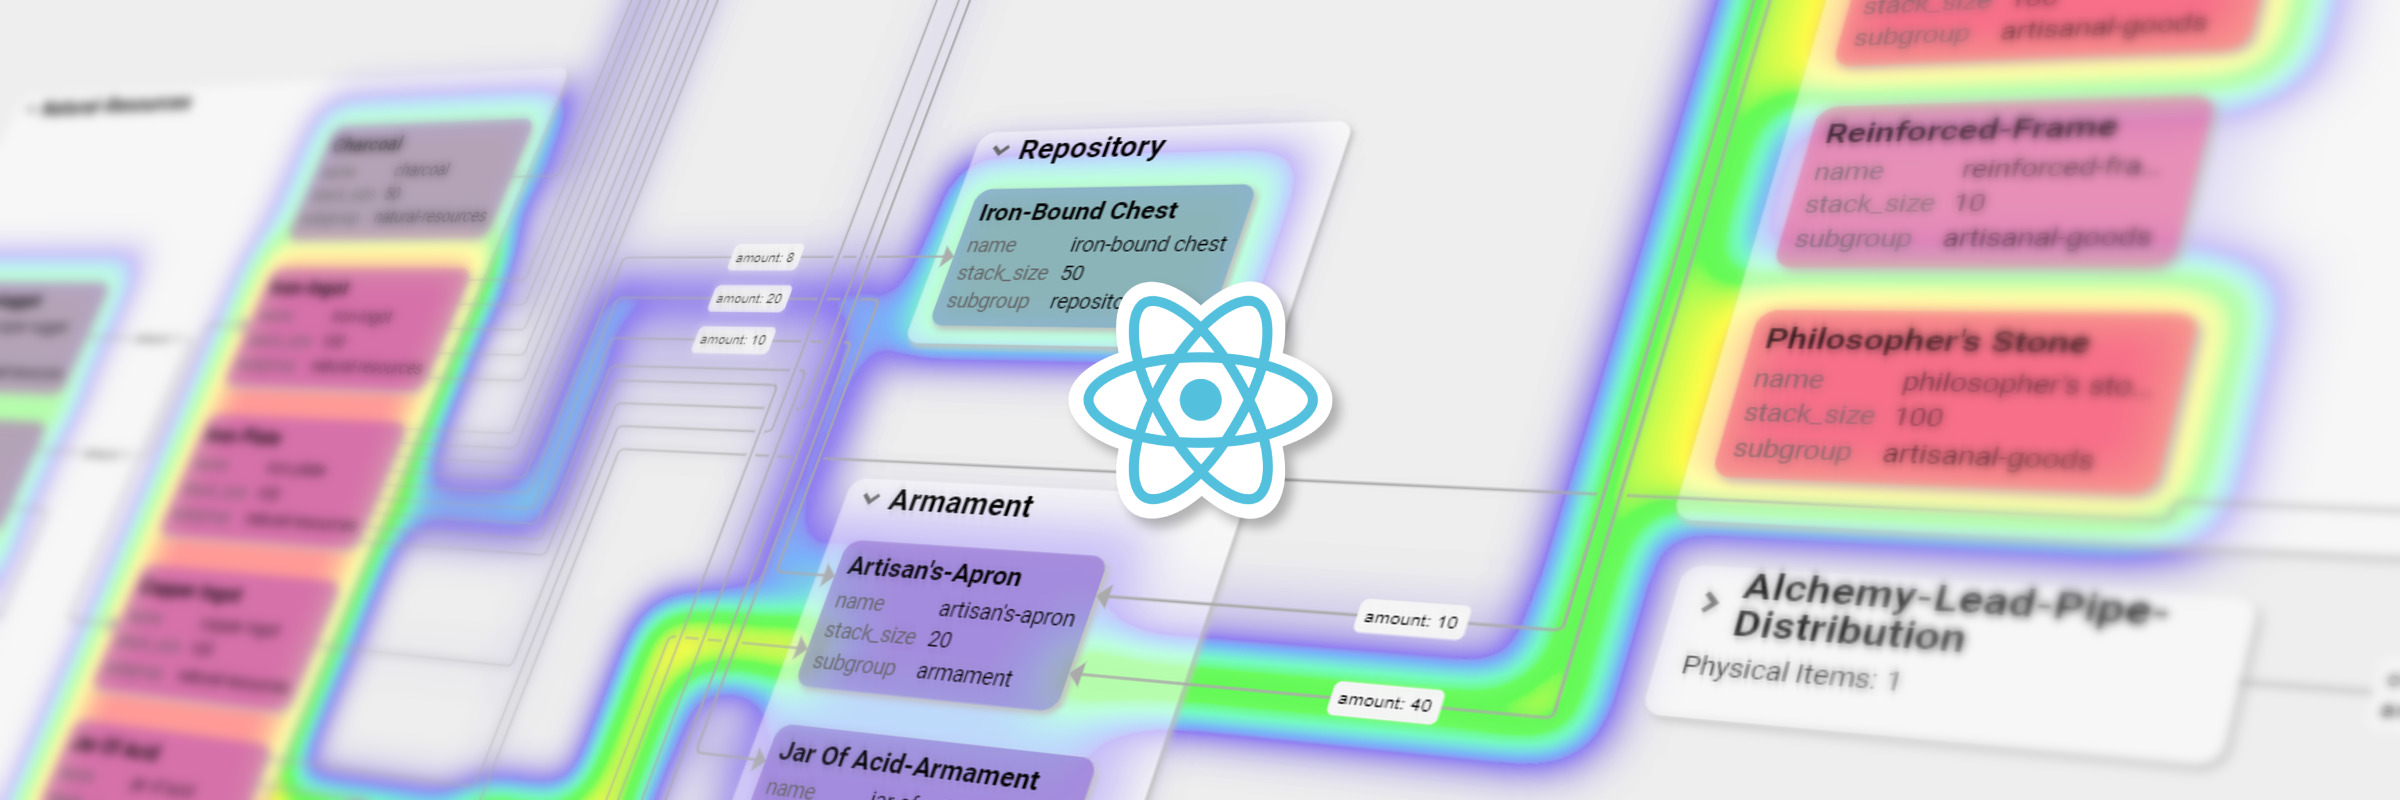Click 'artisanal-goods' subgroup in Philosopher's Stone
The width and height of the screenshot is (2400, 800).
[x=1987, y=456]
